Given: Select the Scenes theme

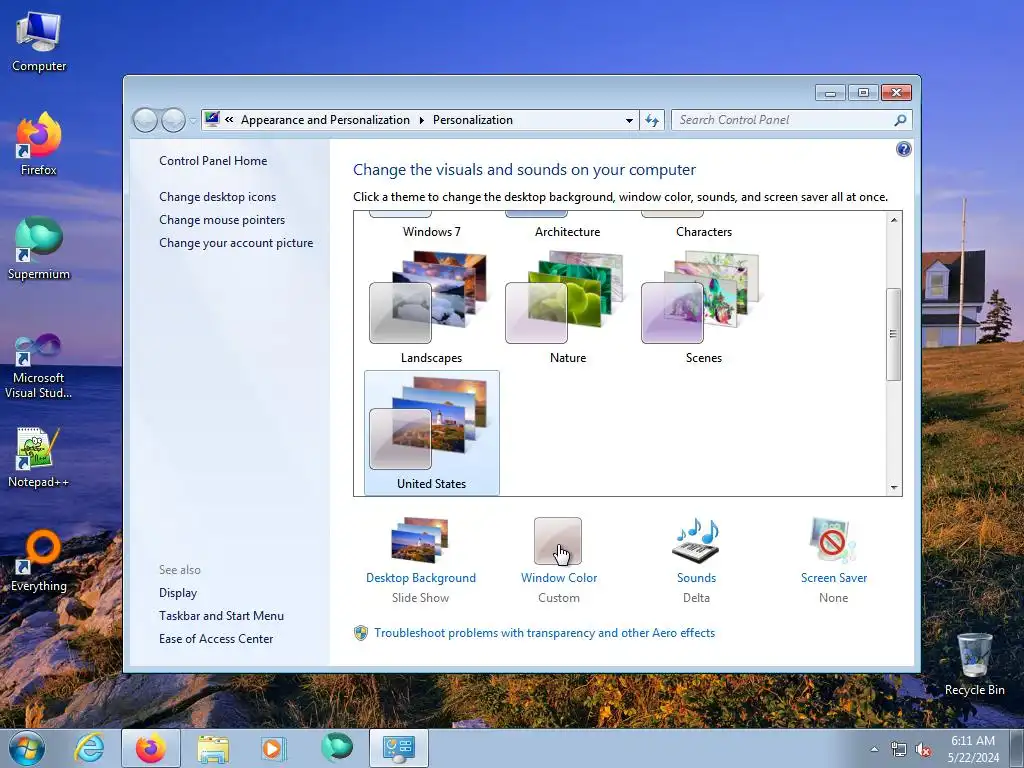Looking at the screenshot, I should point(703,307).
